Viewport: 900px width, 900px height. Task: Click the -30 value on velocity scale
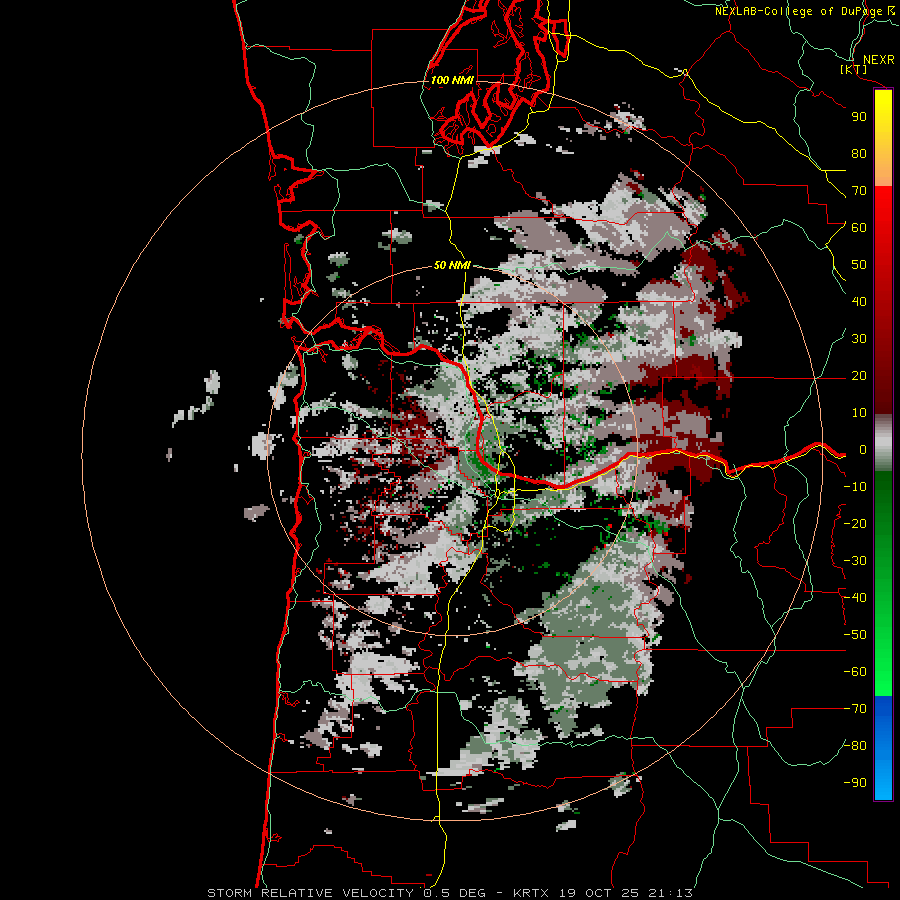click(855, 561)
